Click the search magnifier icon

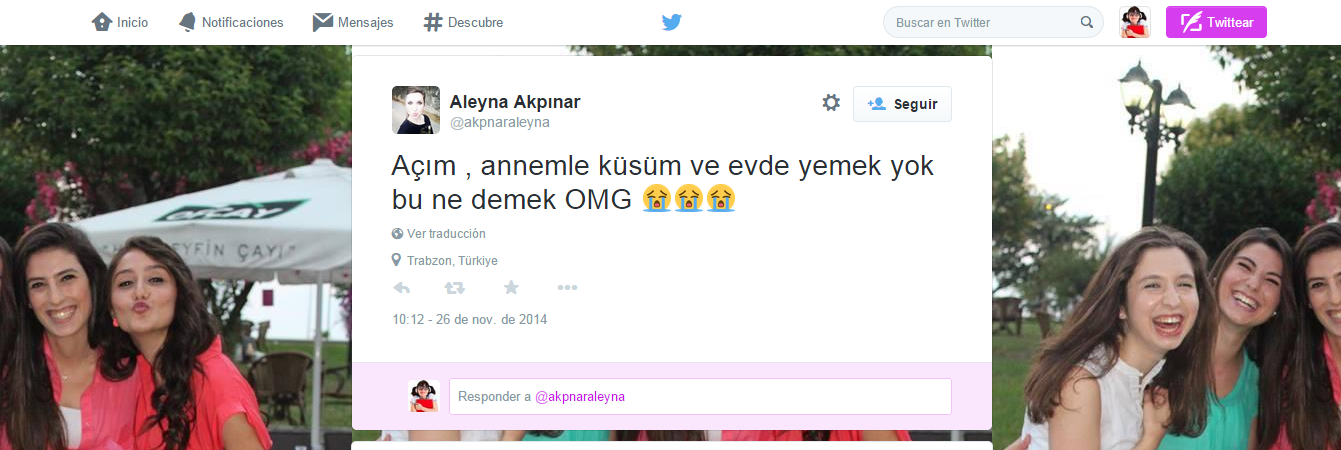1087,22
